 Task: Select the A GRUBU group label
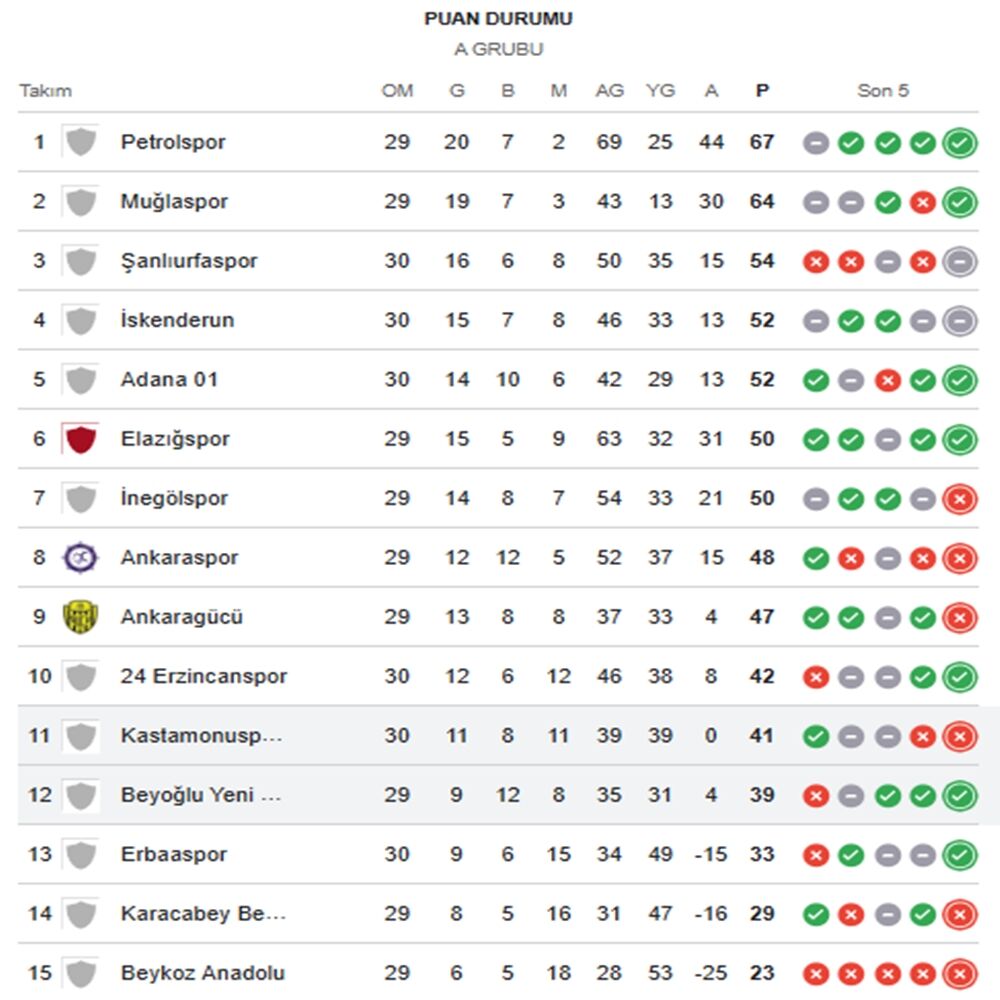tap(499, 49)
